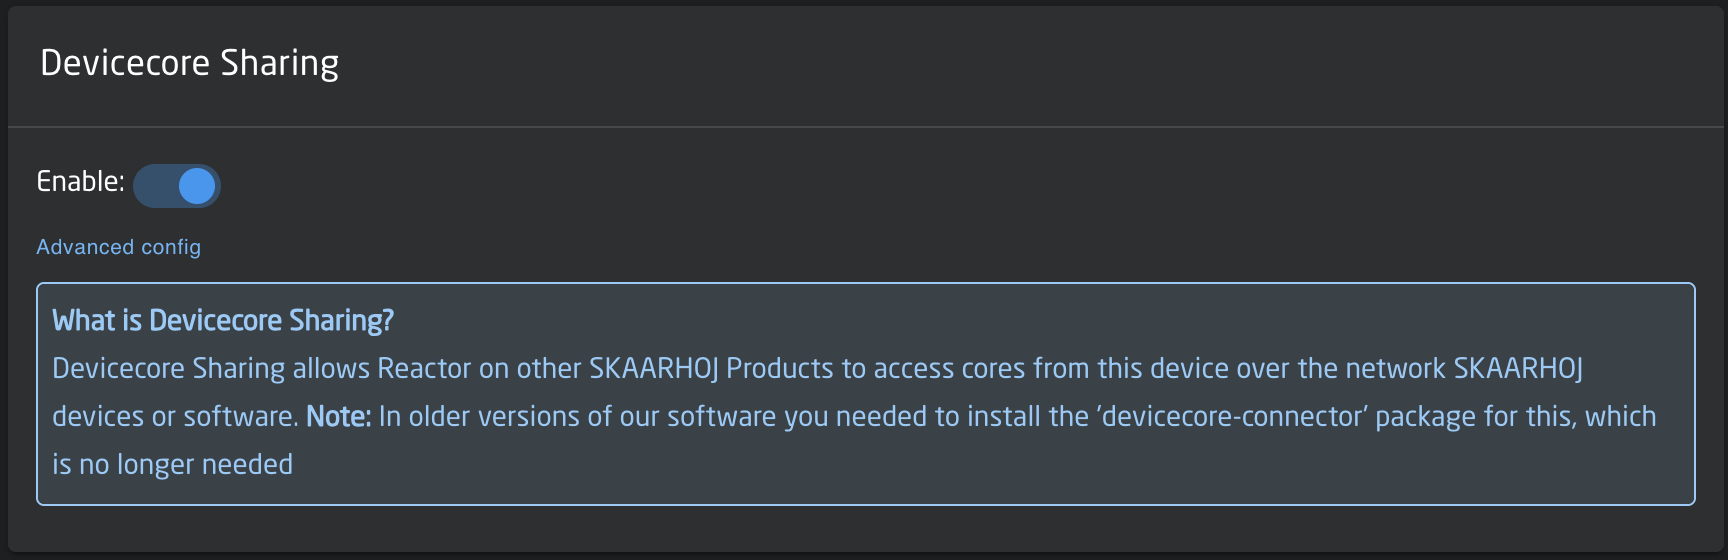Click "Sharing" in the top panel heading
The width and height of the screenshot is (1728, 560).
[x=279, y=63]
